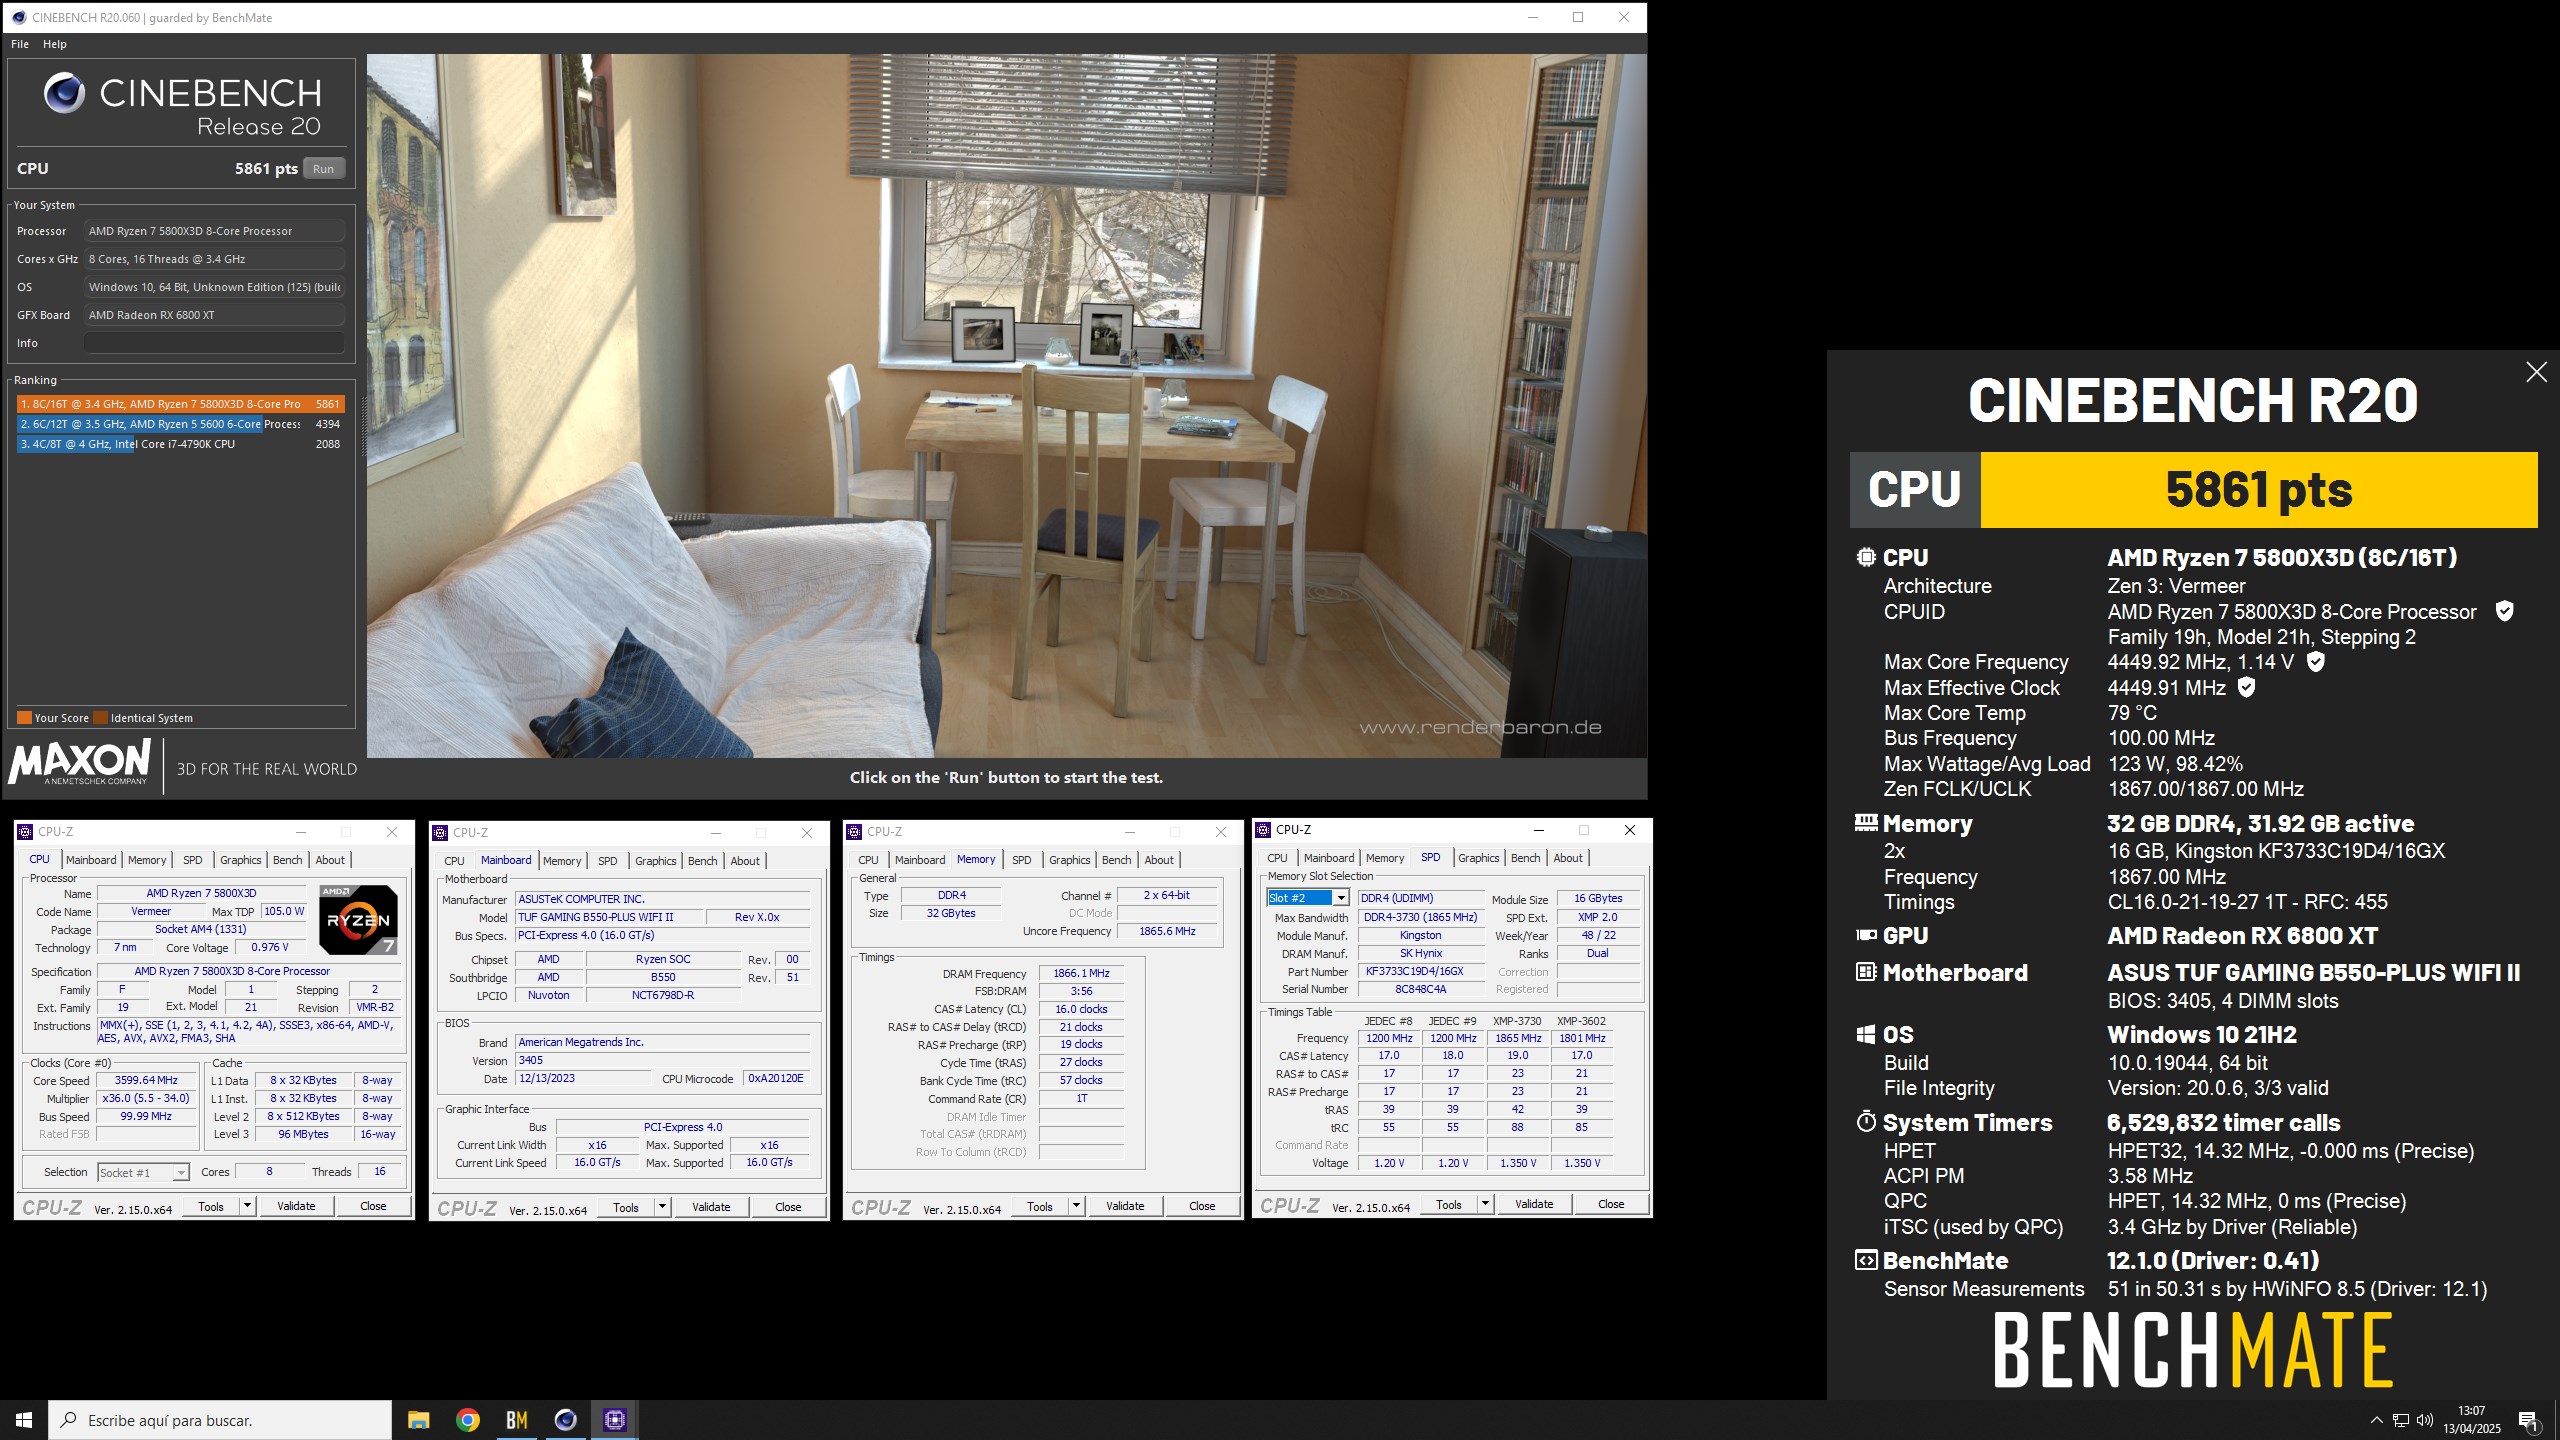Expand Tools arrow in CPU-Z CPU window
Screen dimensions: 2560x1440
(247, 1206)
